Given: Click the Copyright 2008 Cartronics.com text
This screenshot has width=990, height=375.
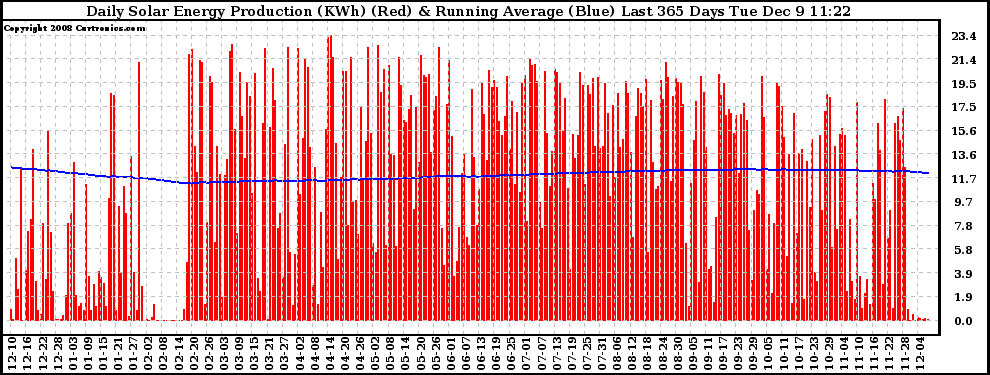Looking at the screenshot, I should click(x=75, y=28).
